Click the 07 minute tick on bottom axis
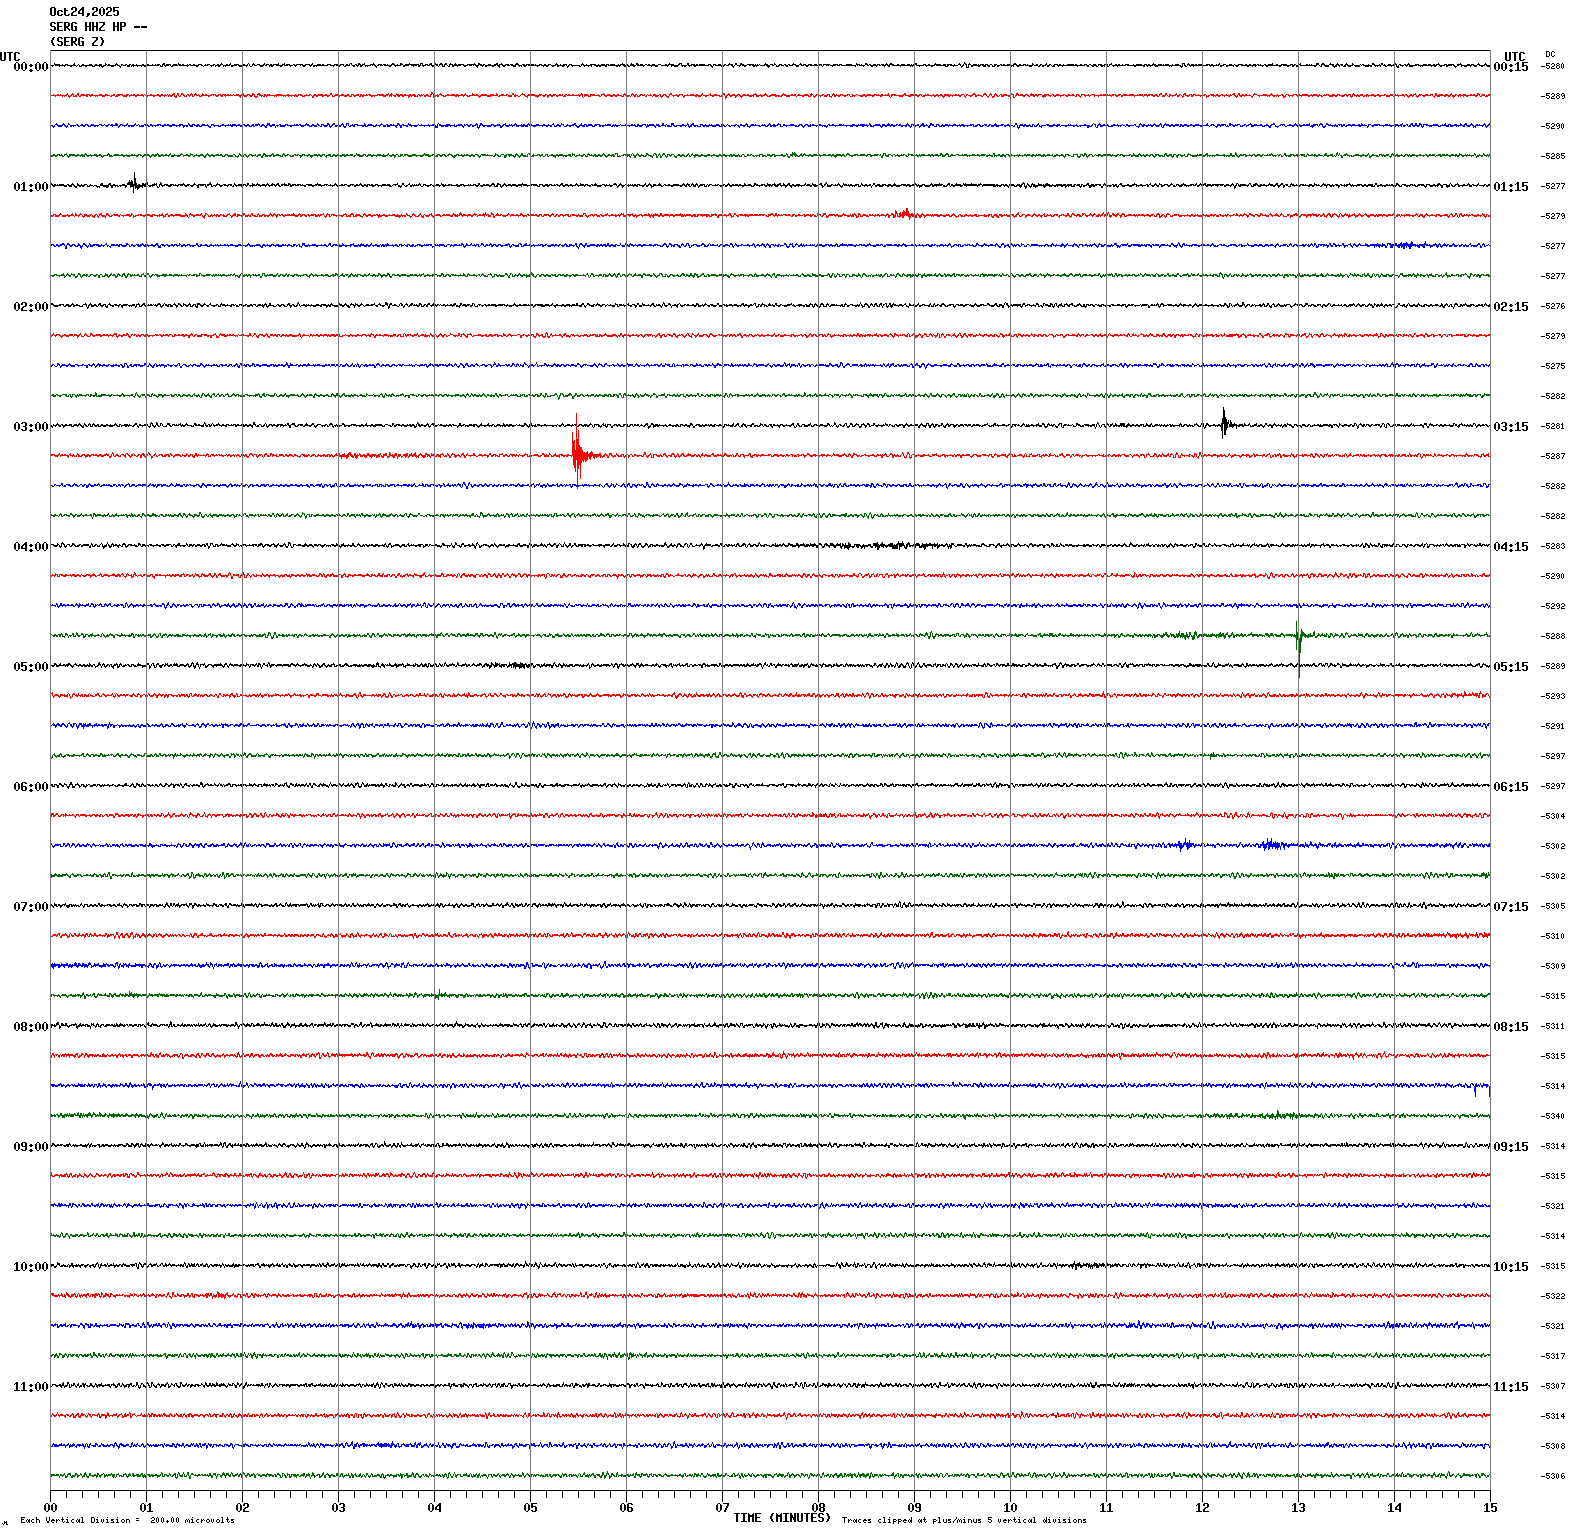 722,1508
